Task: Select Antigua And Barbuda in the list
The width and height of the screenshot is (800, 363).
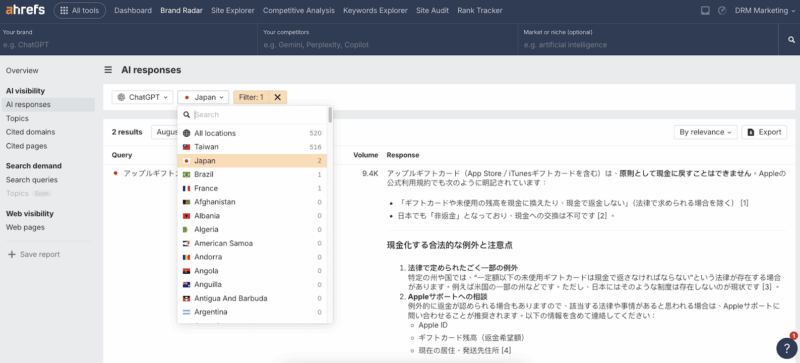Action: click(x=252, y=298)
